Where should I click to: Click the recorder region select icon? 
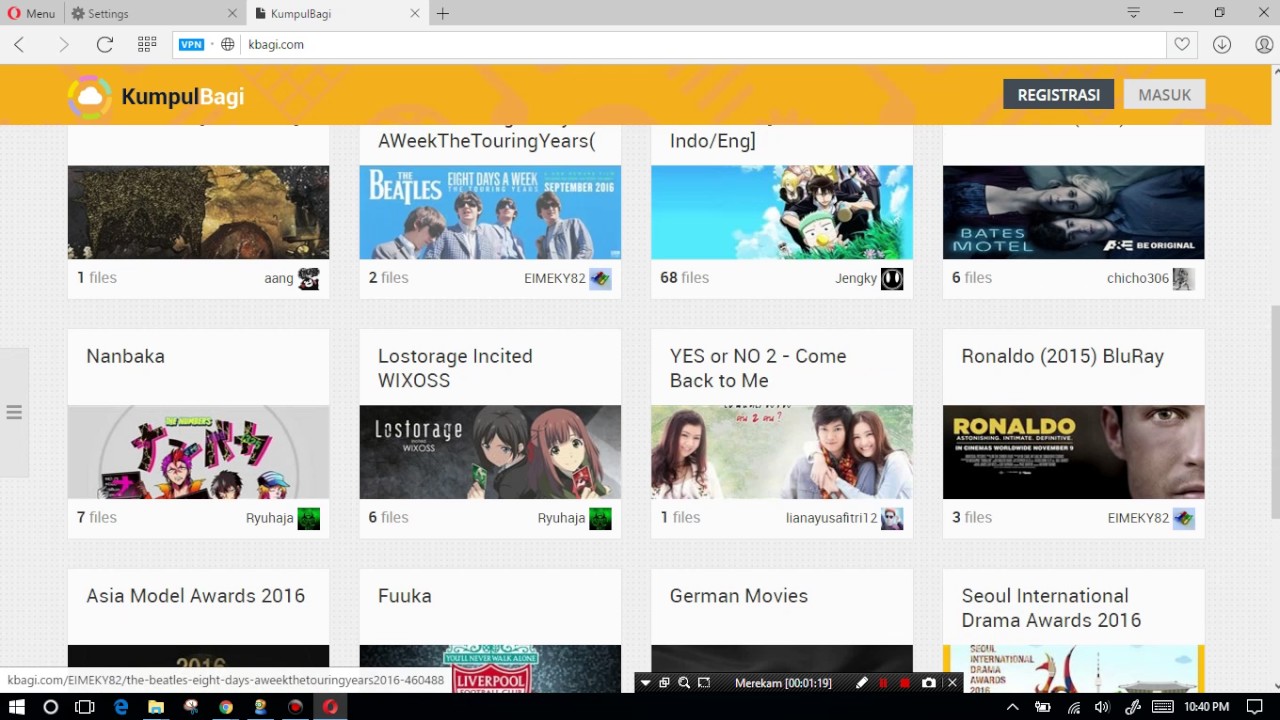(x=704, y=683)
